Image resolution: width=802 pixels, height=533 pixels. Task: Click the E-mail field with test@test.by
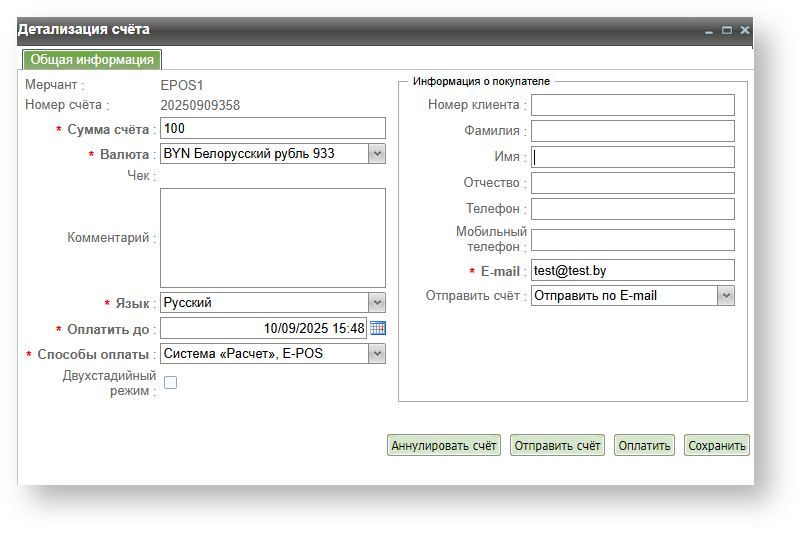632,270
